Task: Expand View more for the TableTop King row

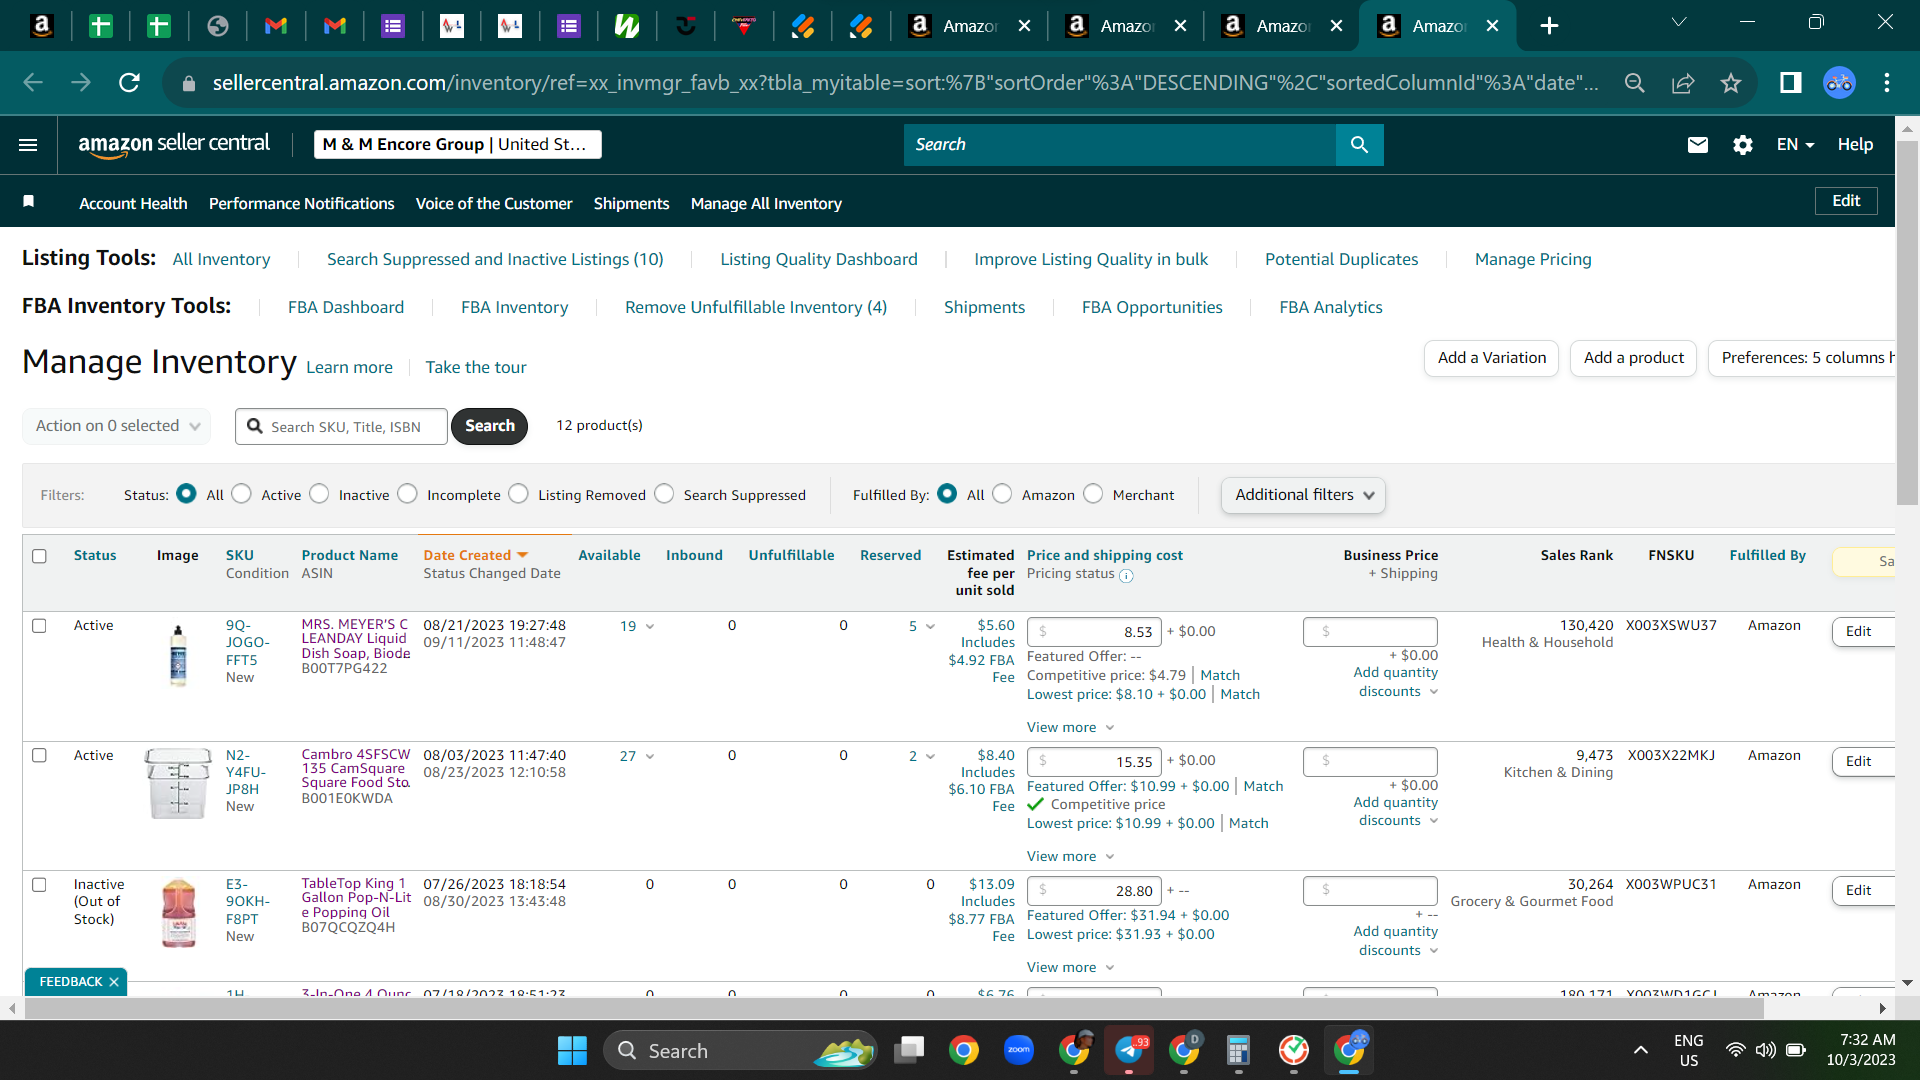Action: [x=1070, y=967]
